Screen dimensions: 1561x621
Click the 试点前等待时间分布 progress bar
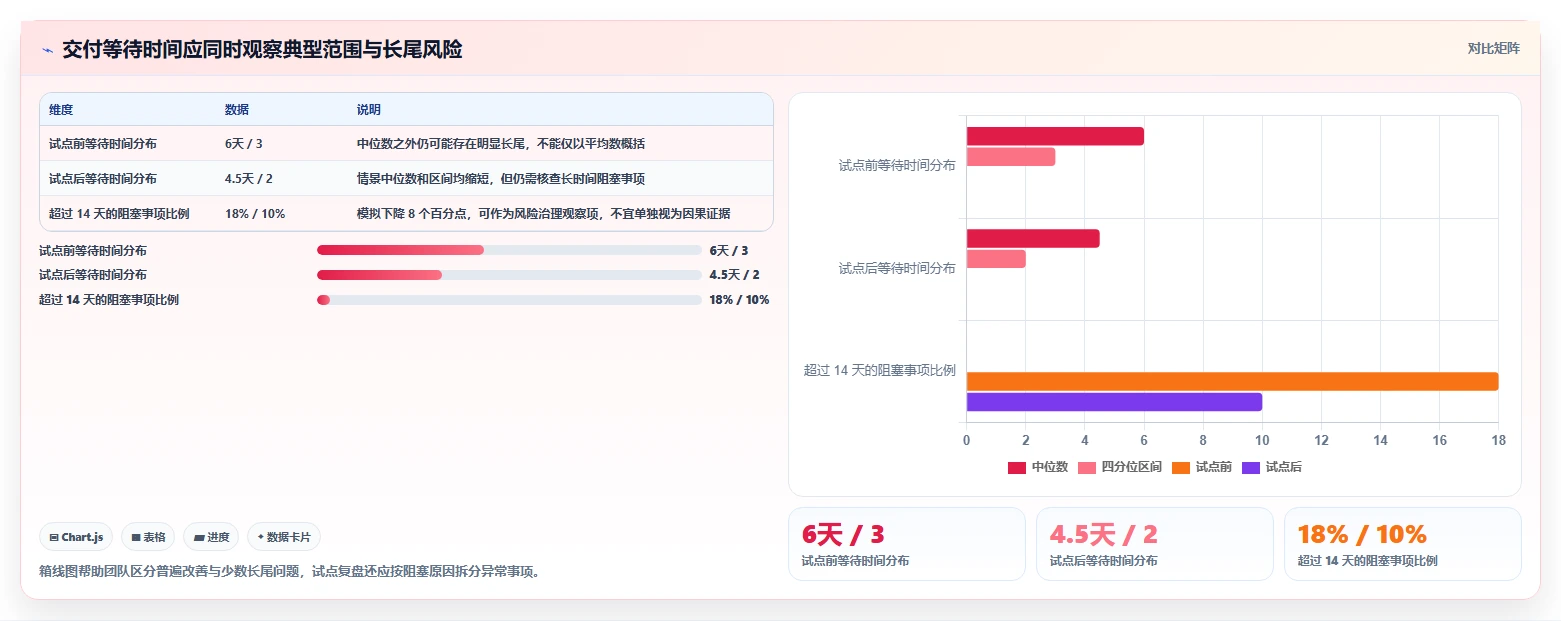pyautogui.click(x=509, y=250)
